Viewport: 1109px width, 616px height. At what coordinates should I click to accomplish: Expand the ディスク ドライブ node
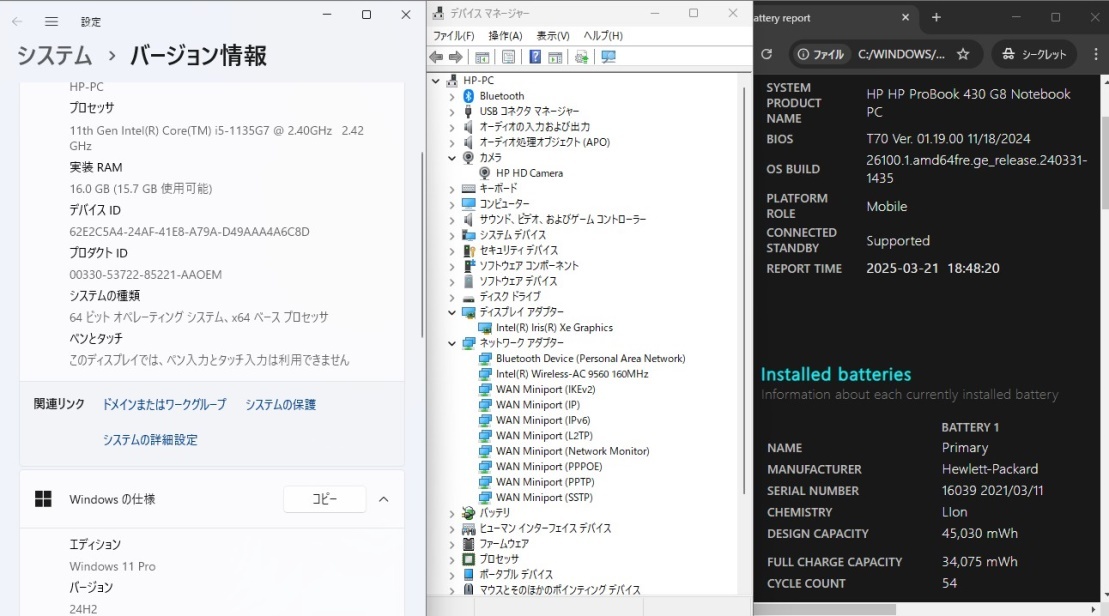pyautogui.click(x=452, y=296)
